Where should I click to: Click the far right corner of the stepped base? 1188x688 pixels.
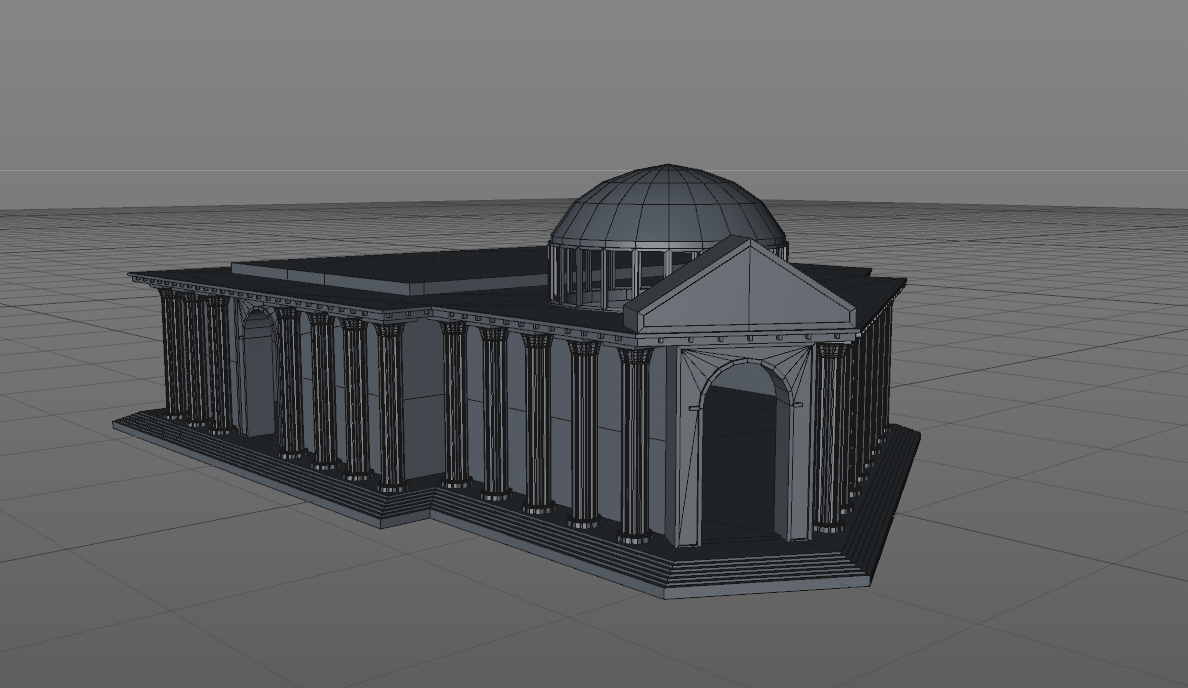914,432
